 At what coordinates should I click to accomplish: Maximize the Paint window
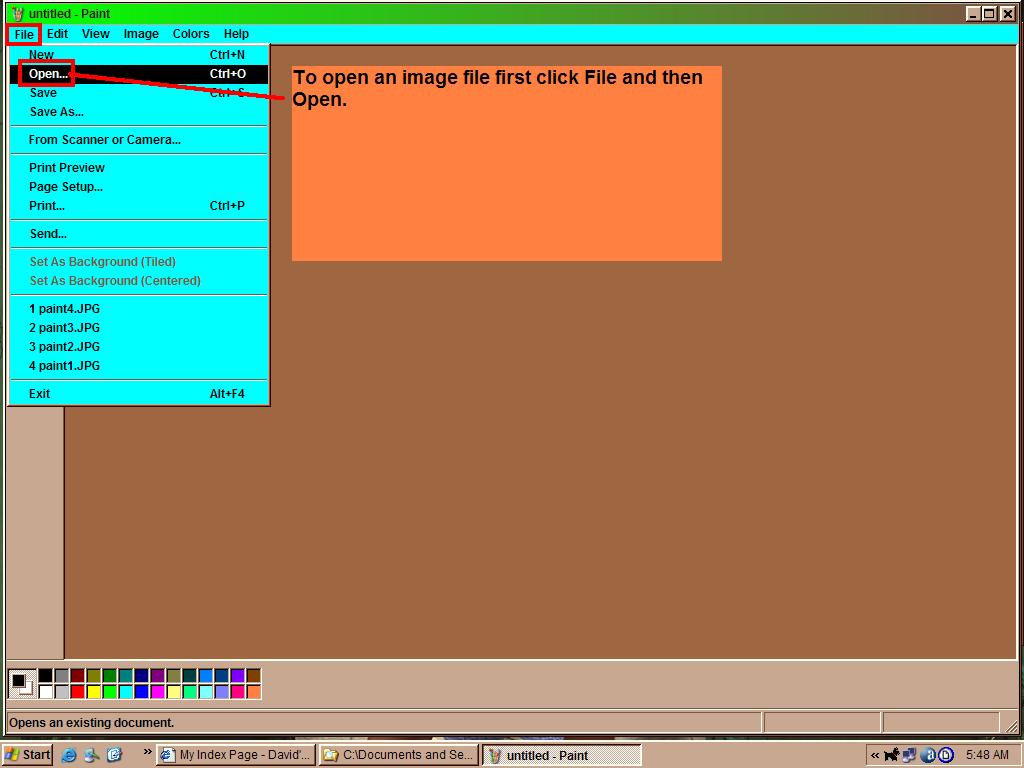pyautogui.click(x=989, y=14)
